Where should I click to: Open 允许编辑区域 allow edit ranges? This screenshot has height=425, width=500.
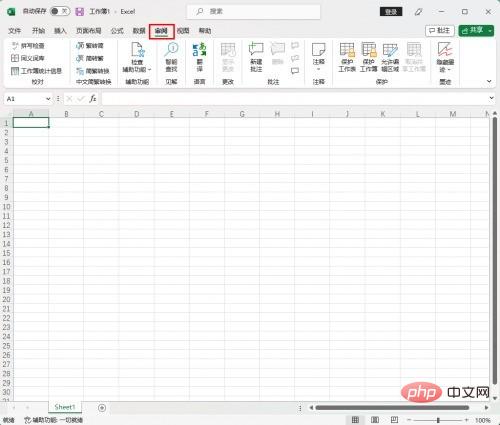tap(390, 57)
